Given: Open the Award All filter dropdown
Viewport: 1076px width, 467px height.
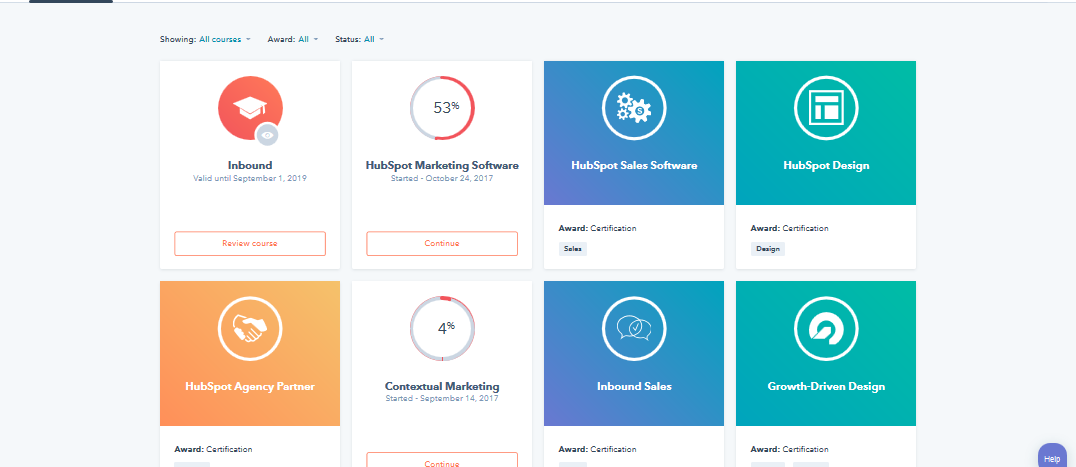Looking at the screenshot, I should click(x=308, y=40).
